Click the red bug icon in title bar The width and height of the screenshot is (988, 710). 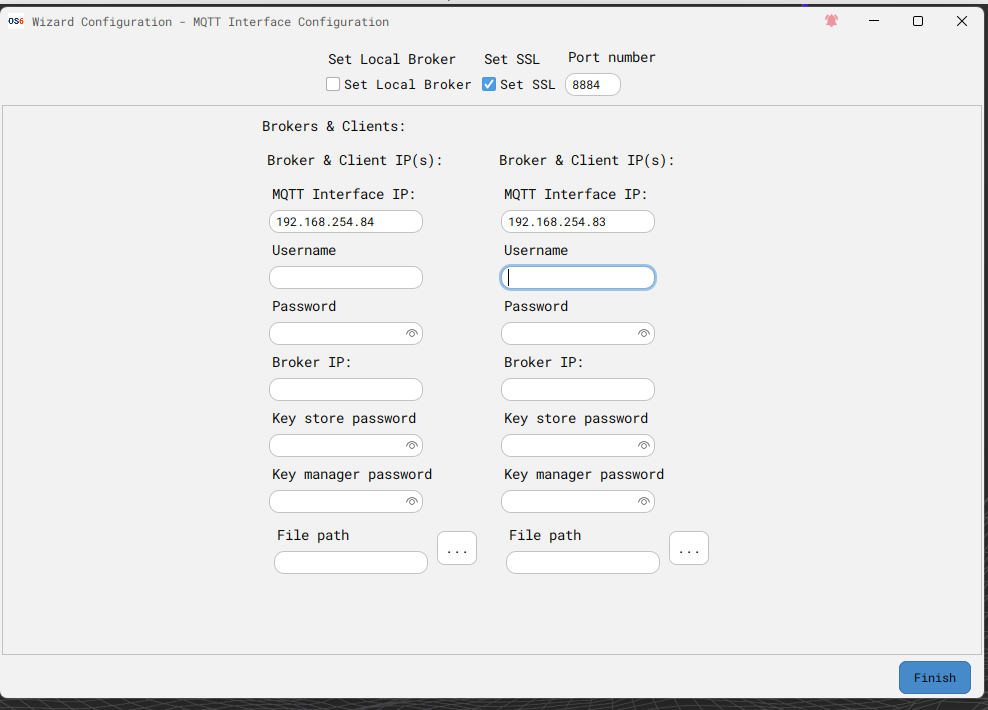tap(831, 21)
